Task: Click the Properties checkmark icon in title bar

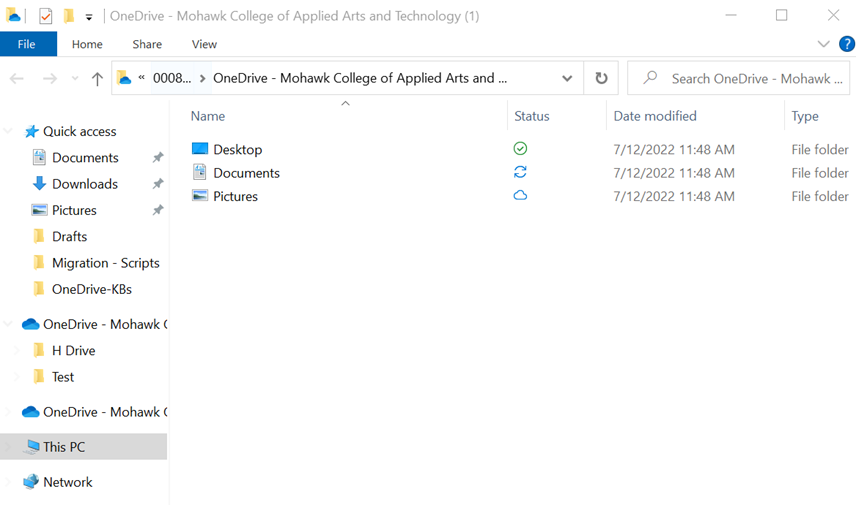Action: click(x=45, y=16)
